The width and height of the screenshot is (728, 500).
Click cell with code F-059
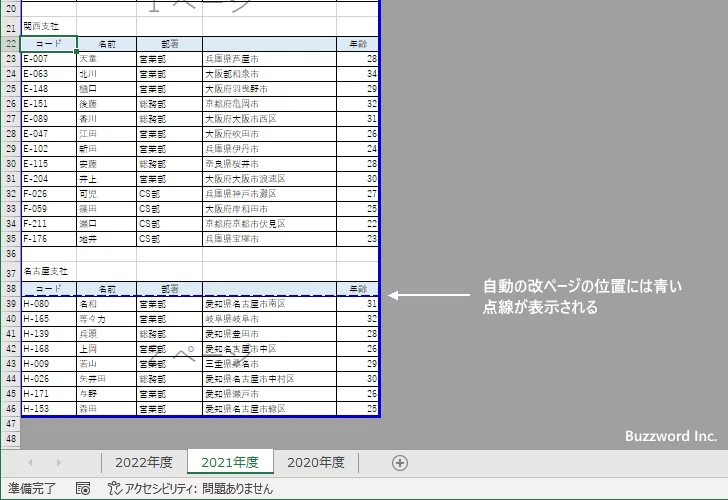coord(49,209)
